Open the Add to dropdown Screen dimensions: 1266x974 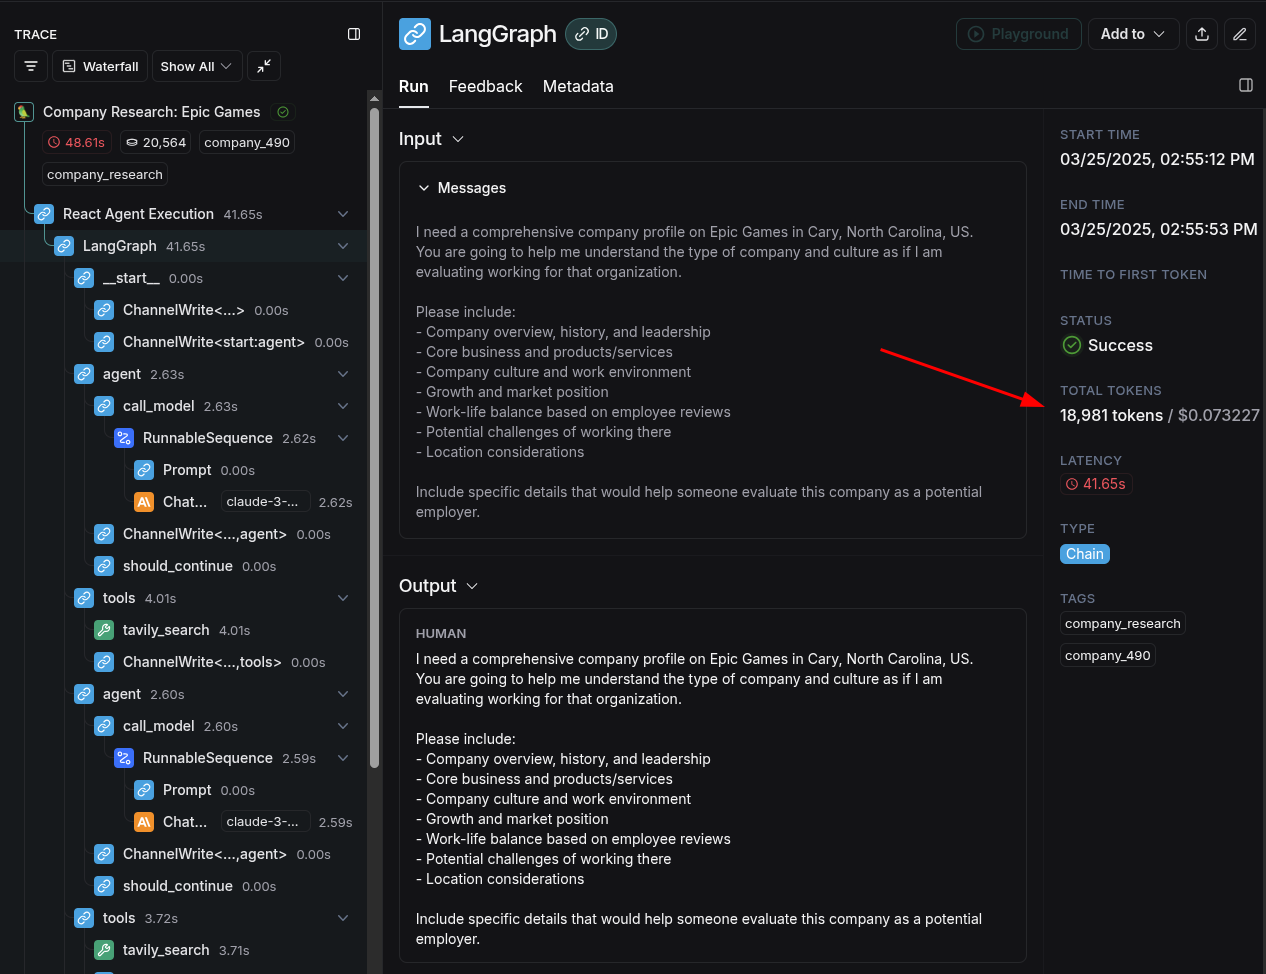click(1133, 34)
